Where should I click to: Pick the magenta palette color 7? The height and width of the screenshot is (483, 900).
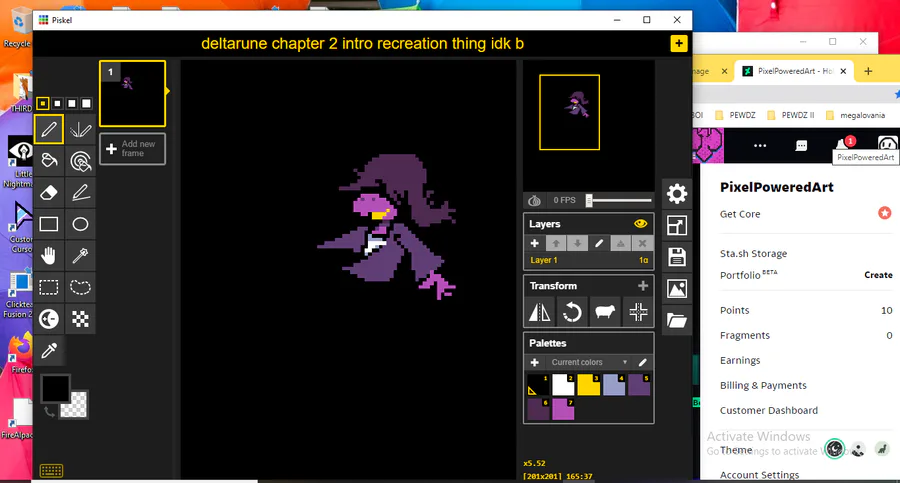click(x=563, y=409)
